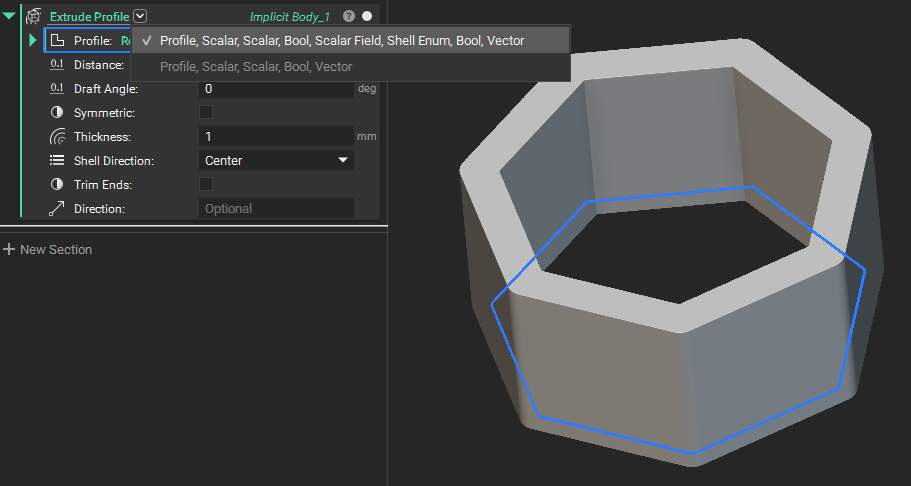Image resolution: width=911 pixels, height=486 pixels.
Task: Select the Shell Direction label
Action: coord(114,161)
